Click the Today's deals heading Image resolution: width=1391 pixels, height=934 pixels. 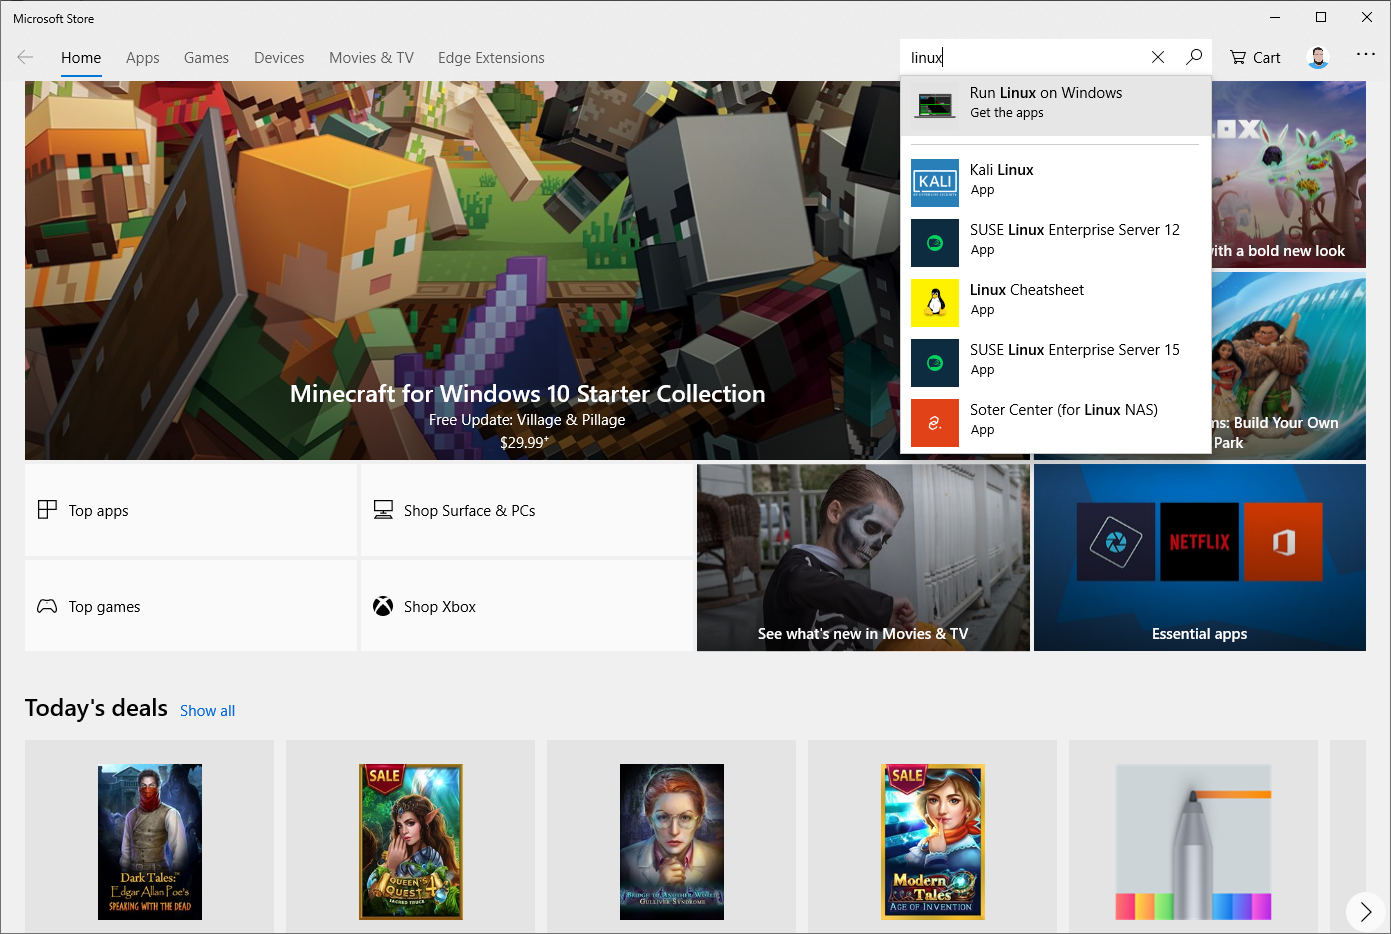click(96, 708)
